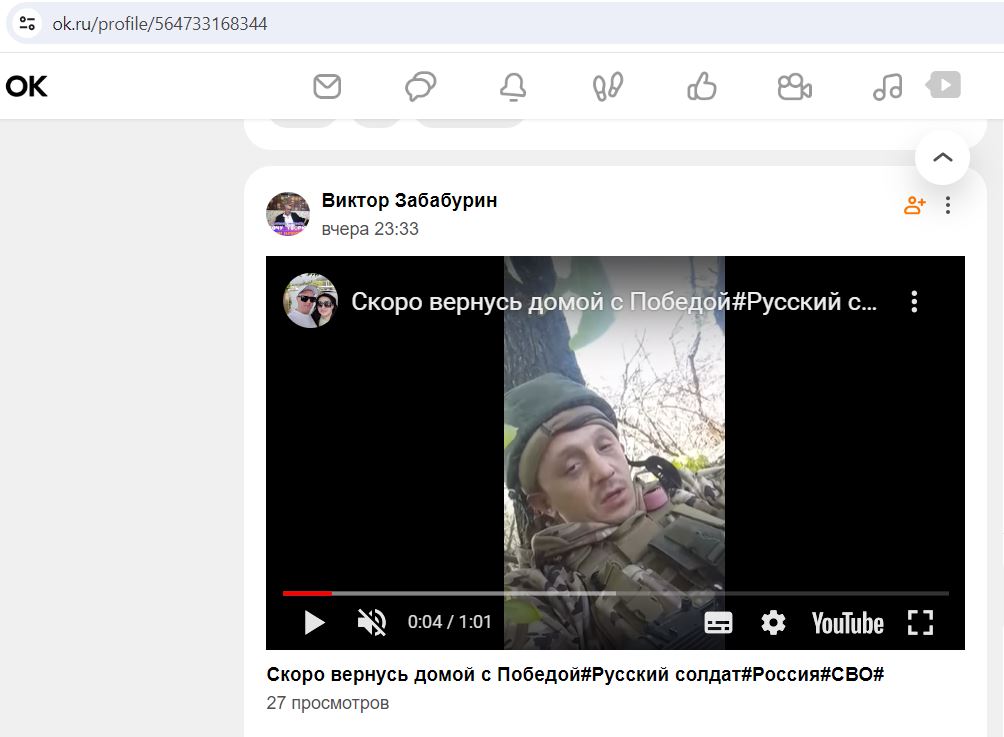Play the video with the play button

[x=314, y=622]
